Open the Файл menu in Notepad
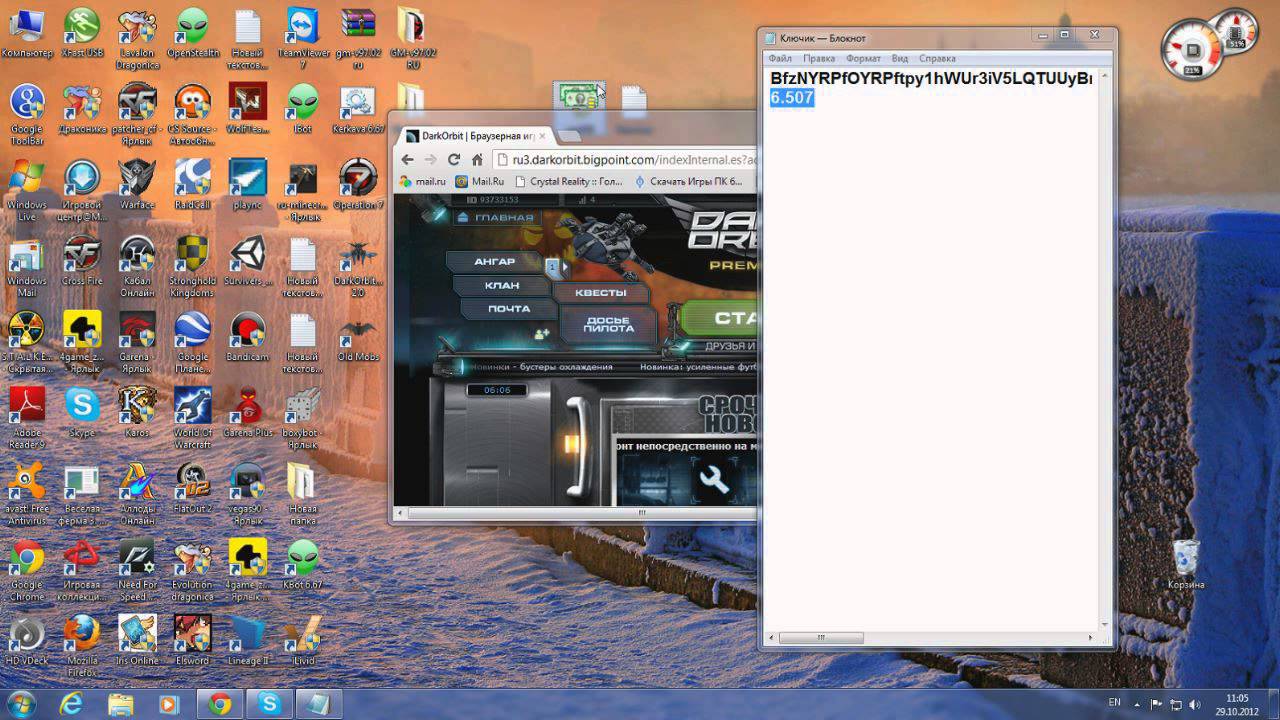 (780, 59)
